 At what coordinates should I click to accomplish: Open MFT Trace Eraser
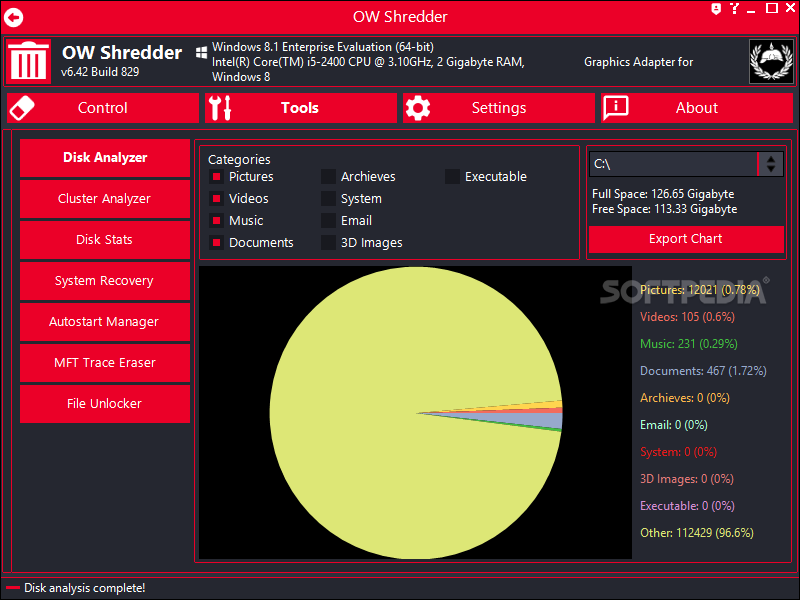[105, 363]
